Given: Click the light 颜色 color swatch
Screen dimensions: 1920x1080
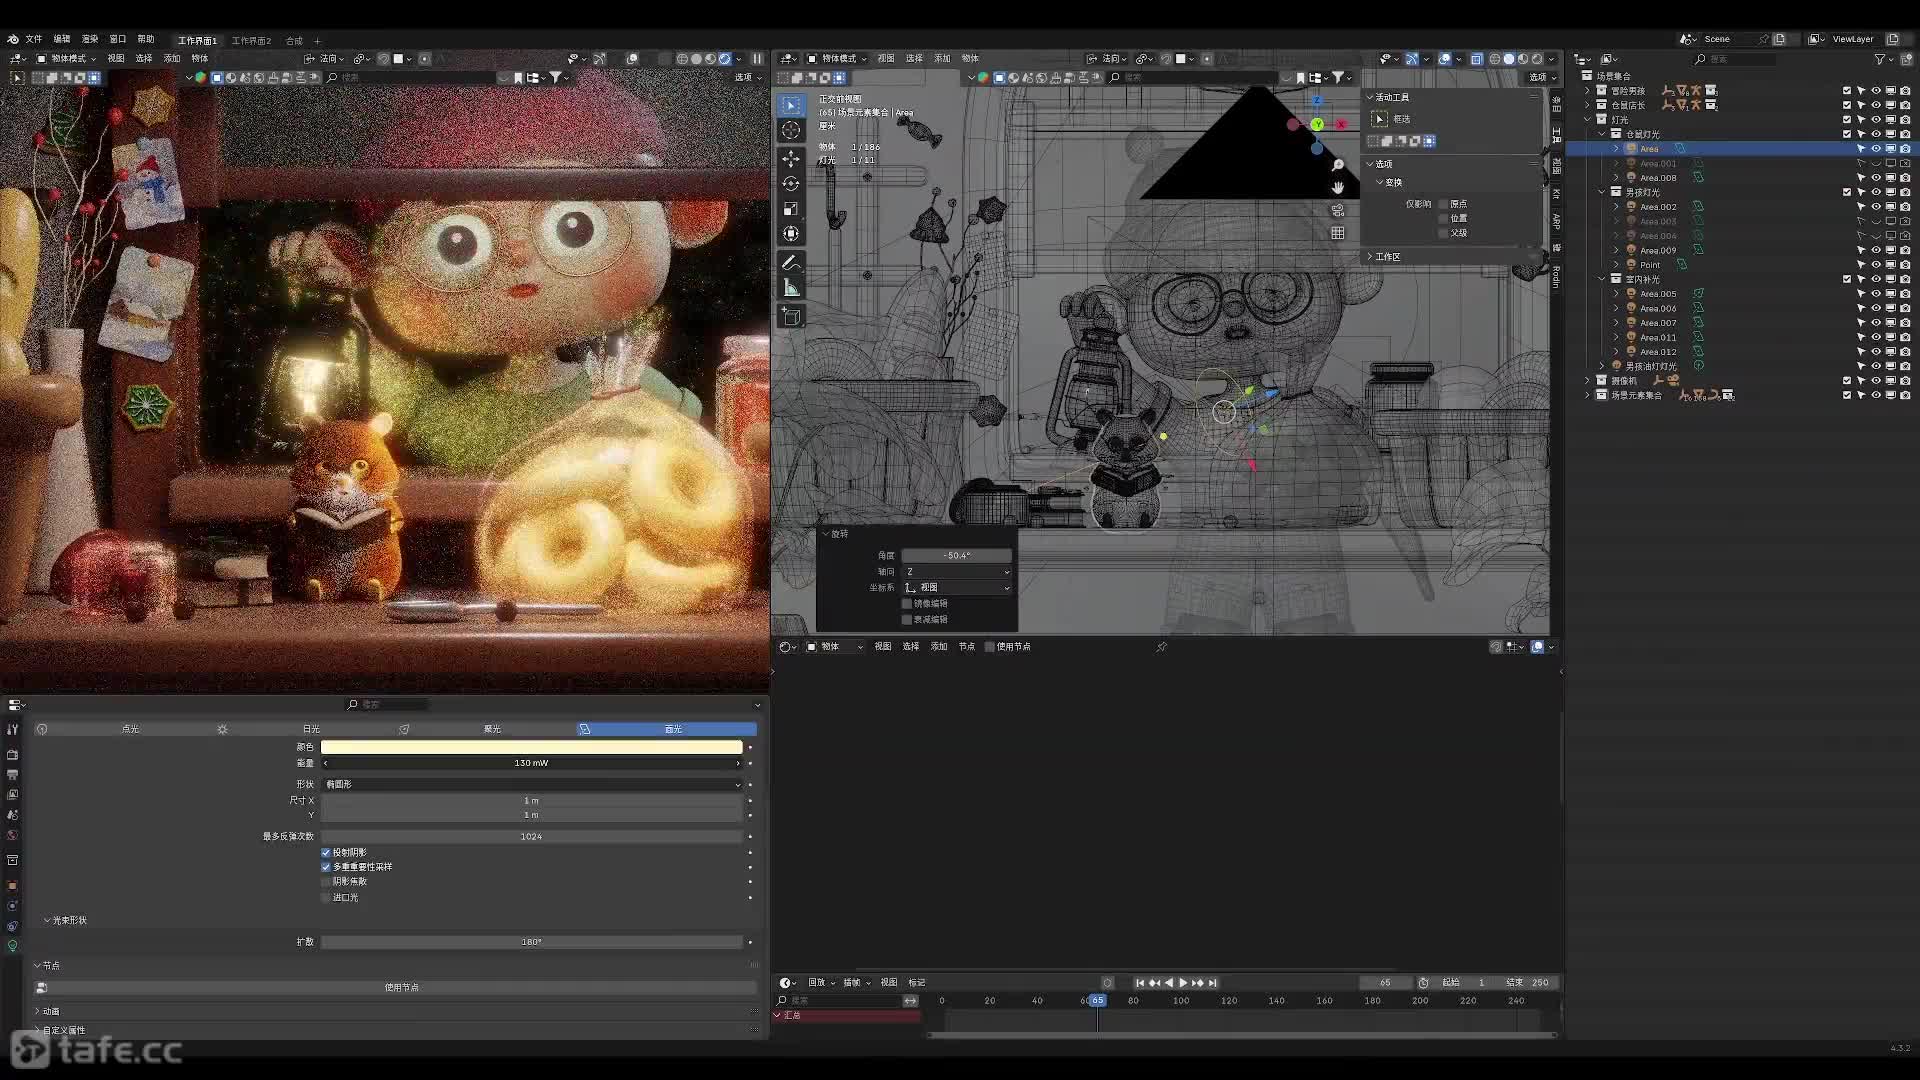Looking at the screenshot, I should pos(531,747).
